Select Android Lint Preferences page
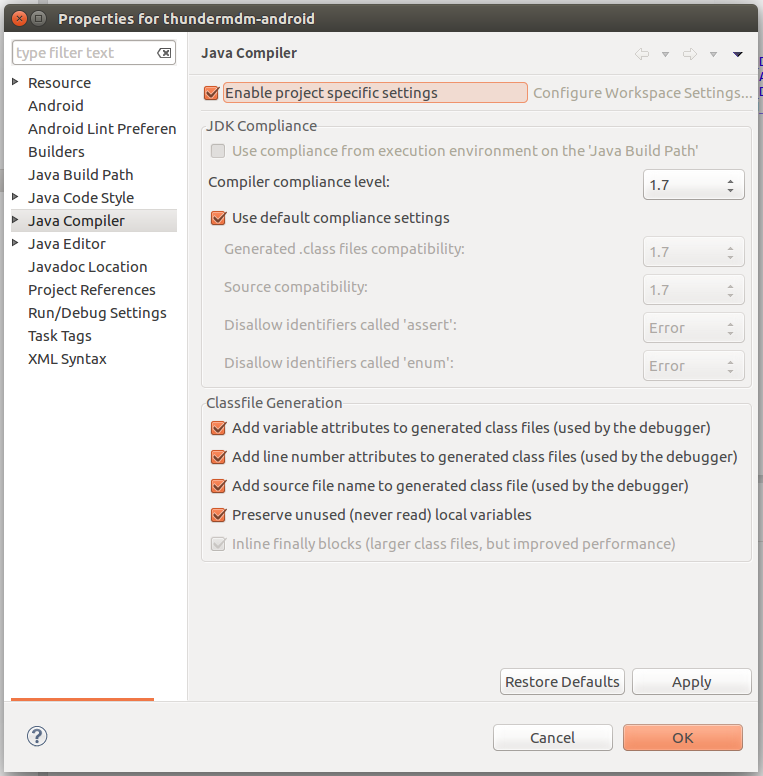Image resolution: width=763 pixels, height=776 pixels. click(102, 129)
